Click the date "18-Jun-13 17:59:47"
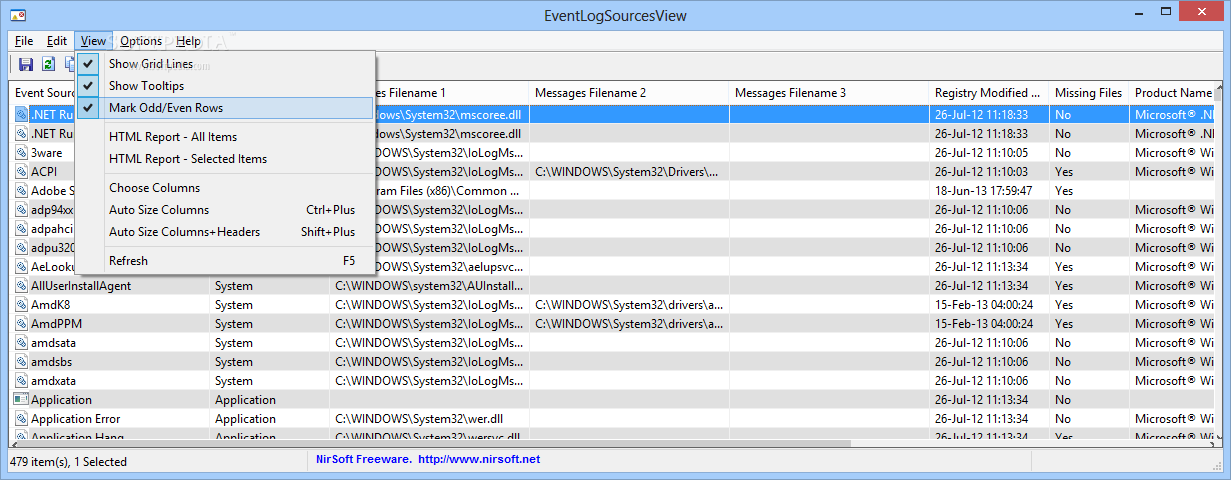This screenshot has height=480, width=1231. pyautogui.click(x=984, y=191)
